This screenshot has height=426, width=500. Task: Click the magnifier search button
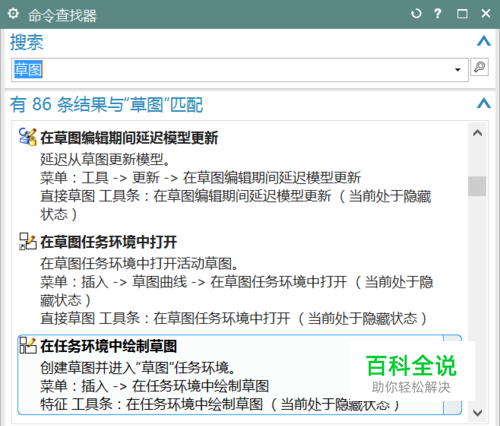tap(479, 67)
